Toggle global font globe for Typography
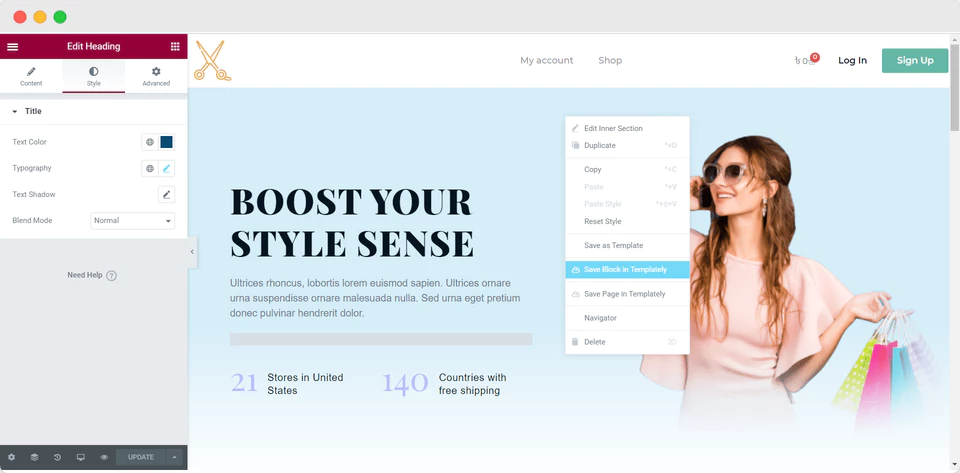The image size is (960, 473). pyautogui.click(x=150, y=168)
